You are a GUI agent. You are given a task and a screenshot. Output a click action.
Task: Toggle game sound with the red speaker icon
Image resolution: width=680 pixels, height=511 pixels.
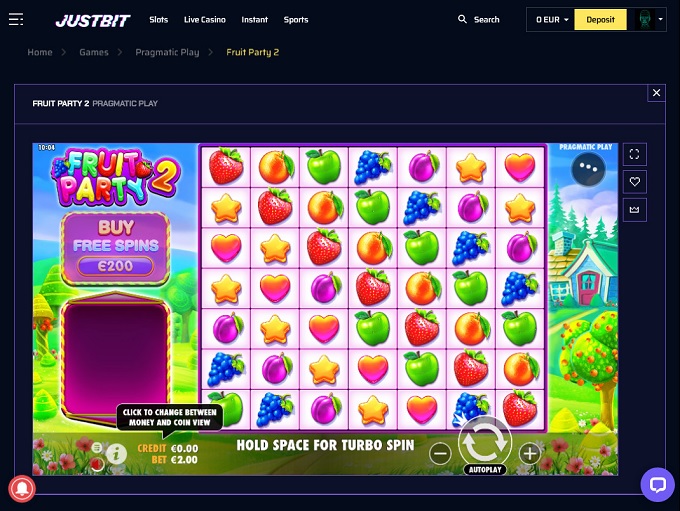coord(98,464)
